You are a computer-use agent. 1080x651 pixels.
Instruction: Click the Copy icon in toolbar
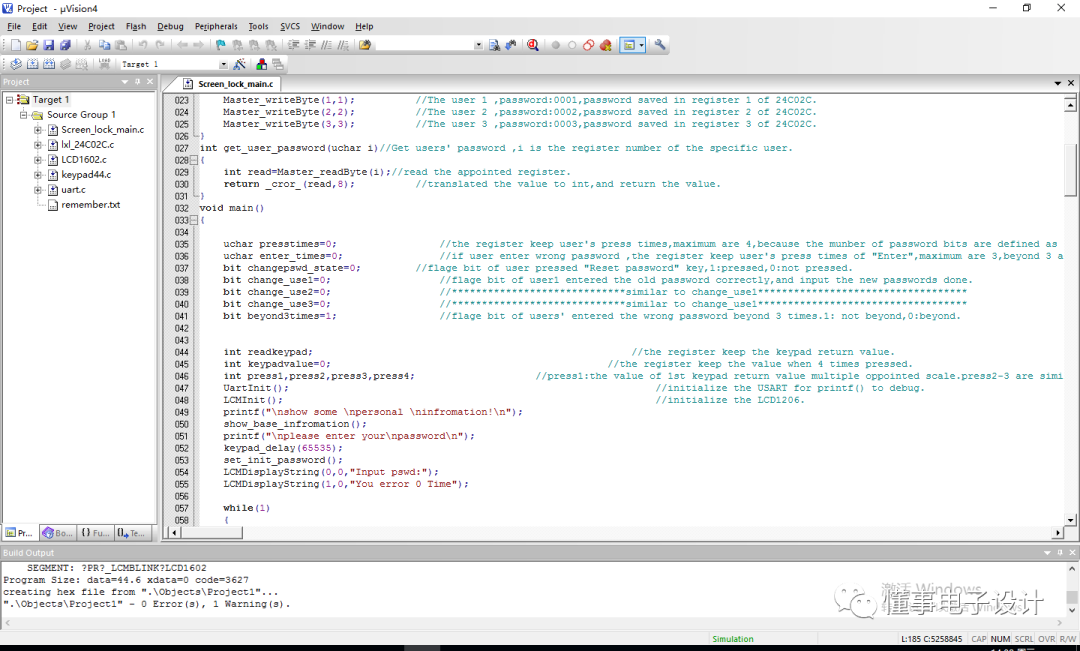104,45
